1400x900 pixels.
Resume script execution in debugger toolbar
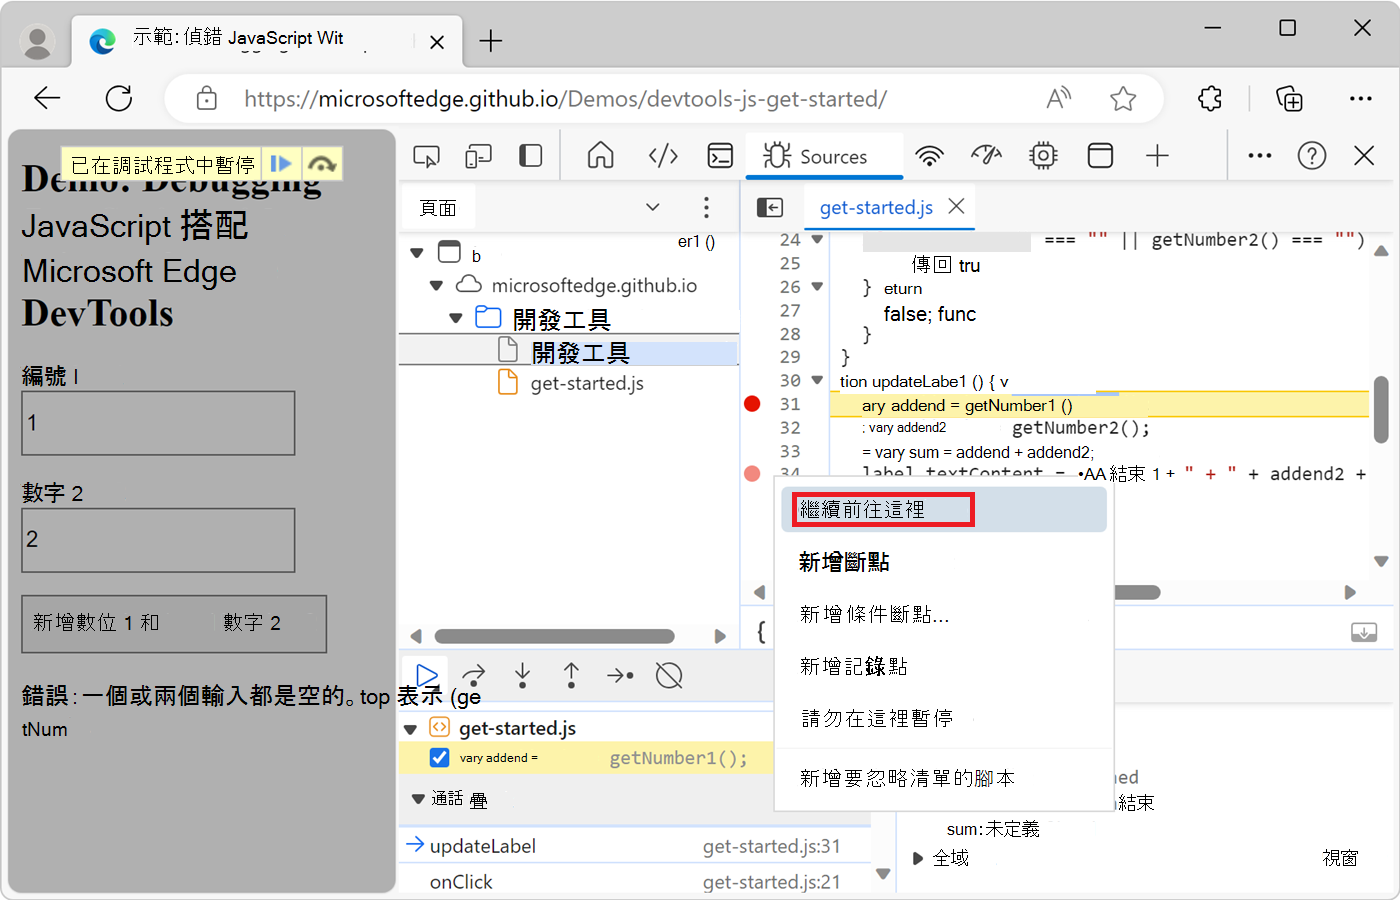(427, 676)
